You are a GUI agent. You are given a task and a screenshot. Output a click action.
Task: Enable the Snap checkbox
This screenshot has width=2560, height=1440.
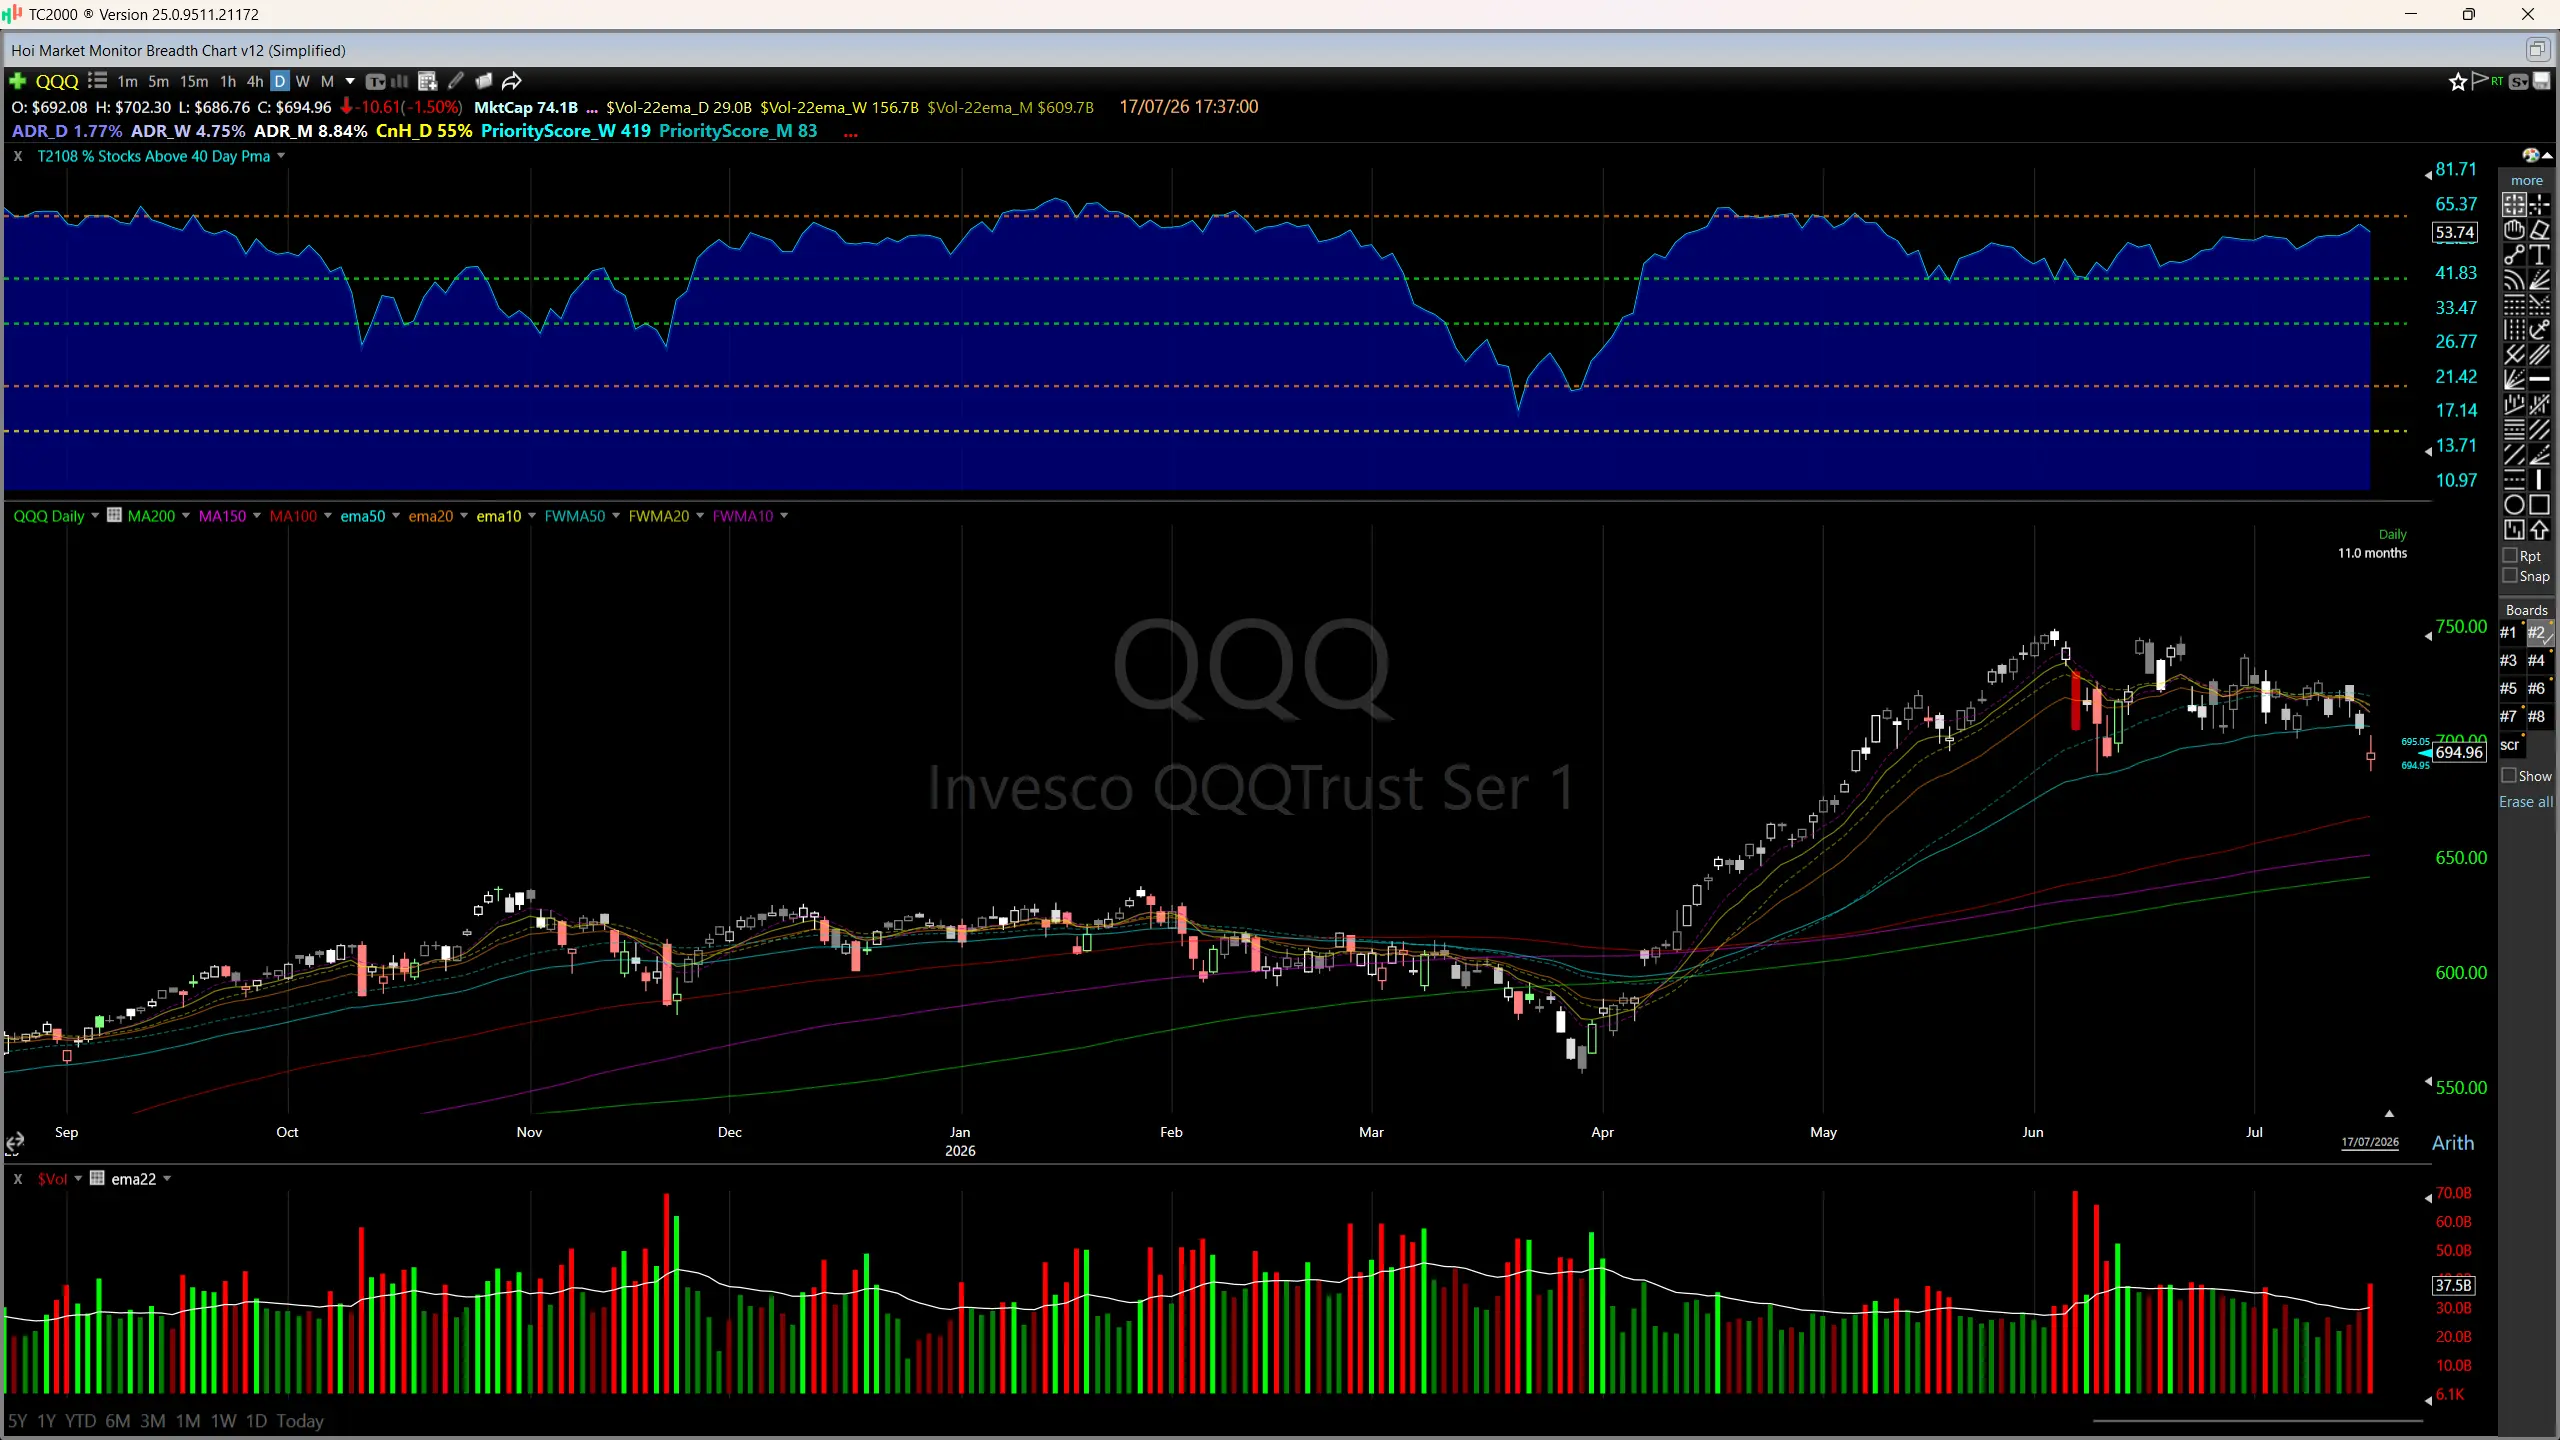[x=2510, y=576]
